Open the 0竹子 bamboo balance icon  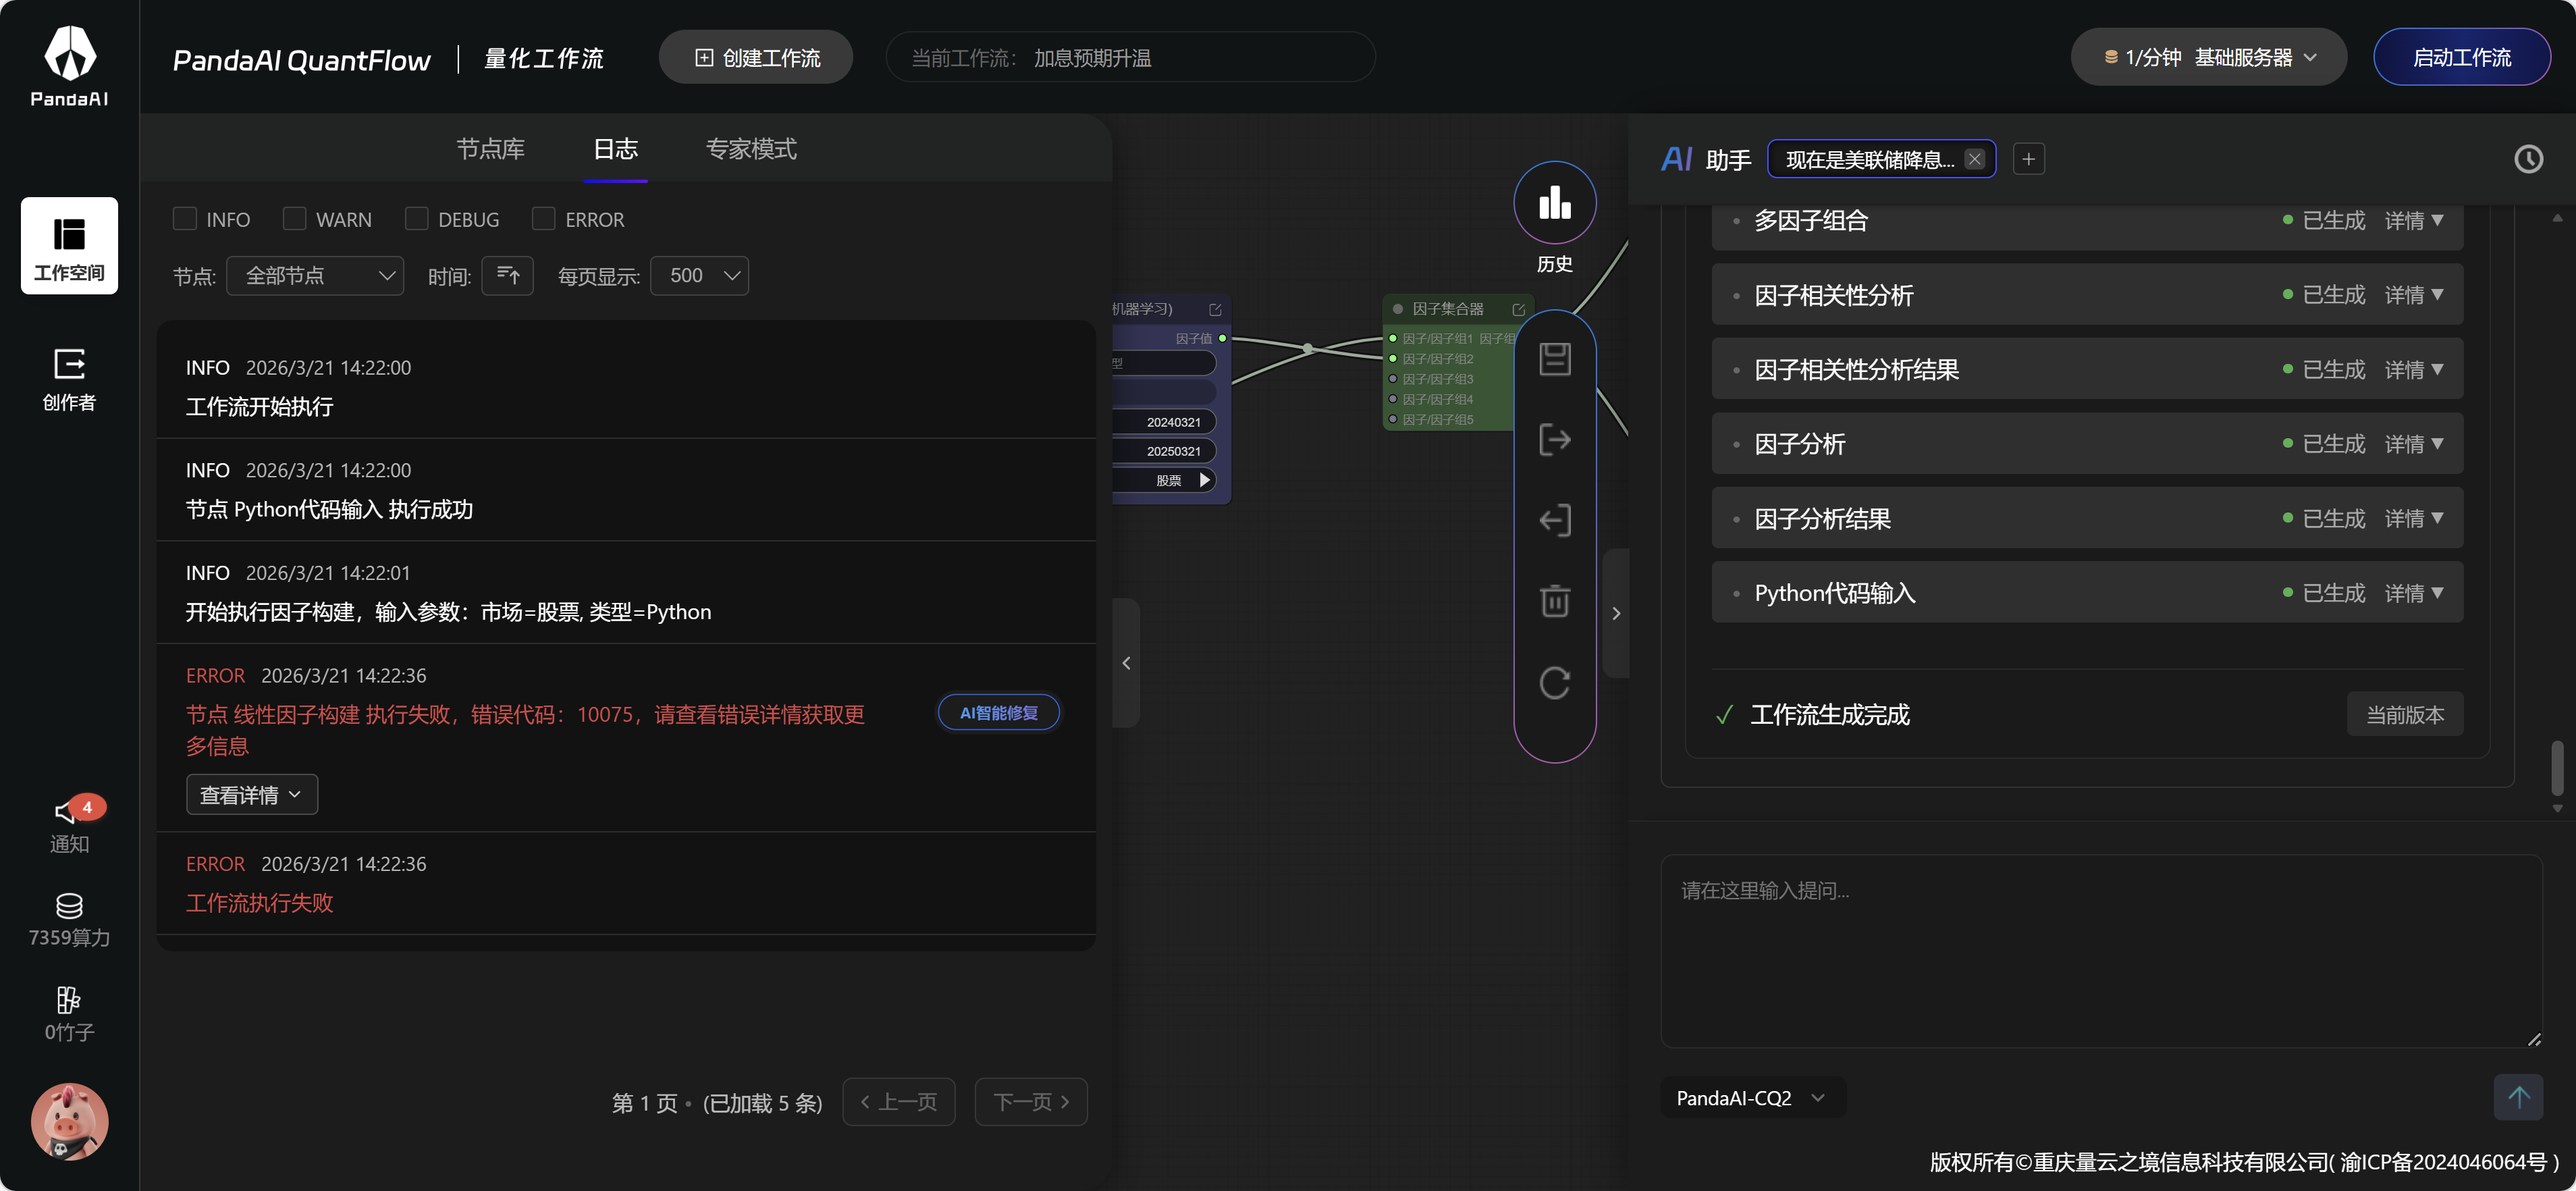[x=69, y=1014]
